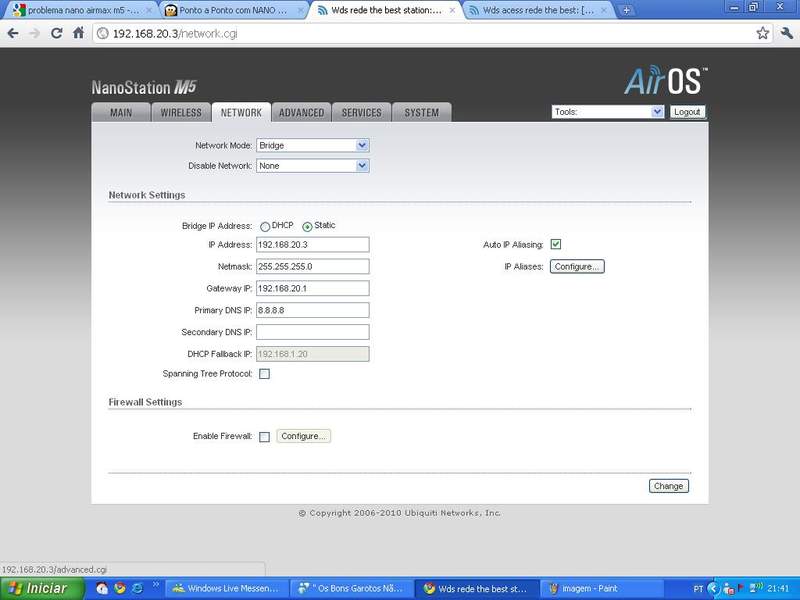
Task: Click the AirOS logo
Action: coord(665,81)
